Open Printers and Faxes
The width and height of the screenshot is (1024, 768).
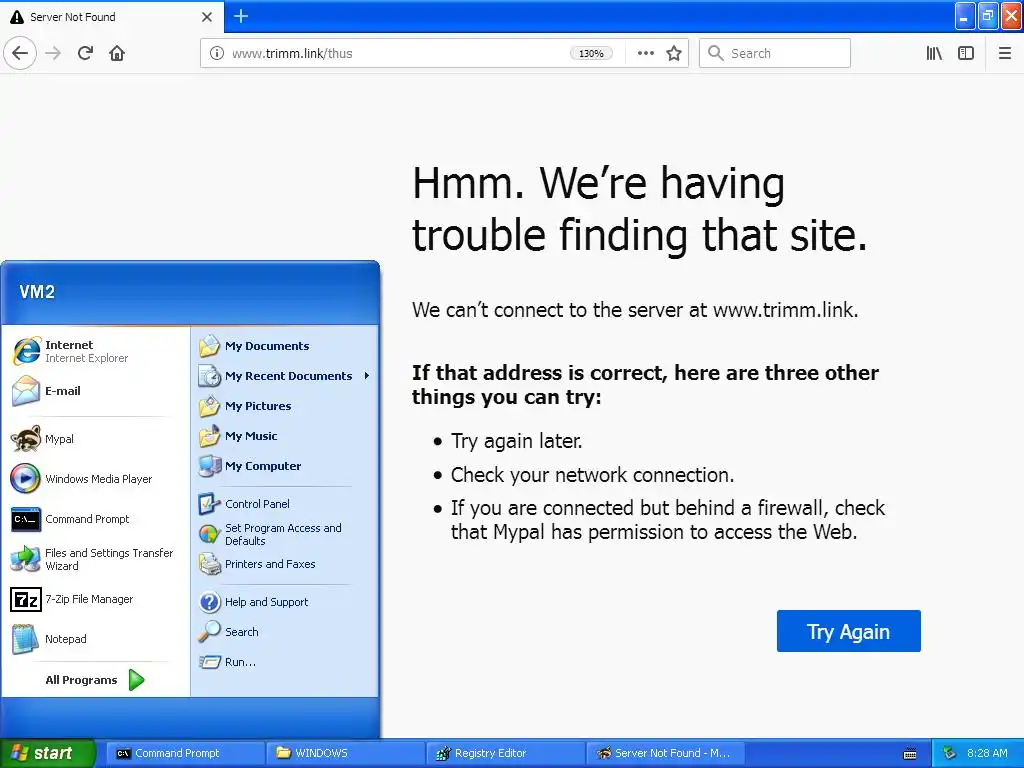pyautogui.click(x=285, y=564)
